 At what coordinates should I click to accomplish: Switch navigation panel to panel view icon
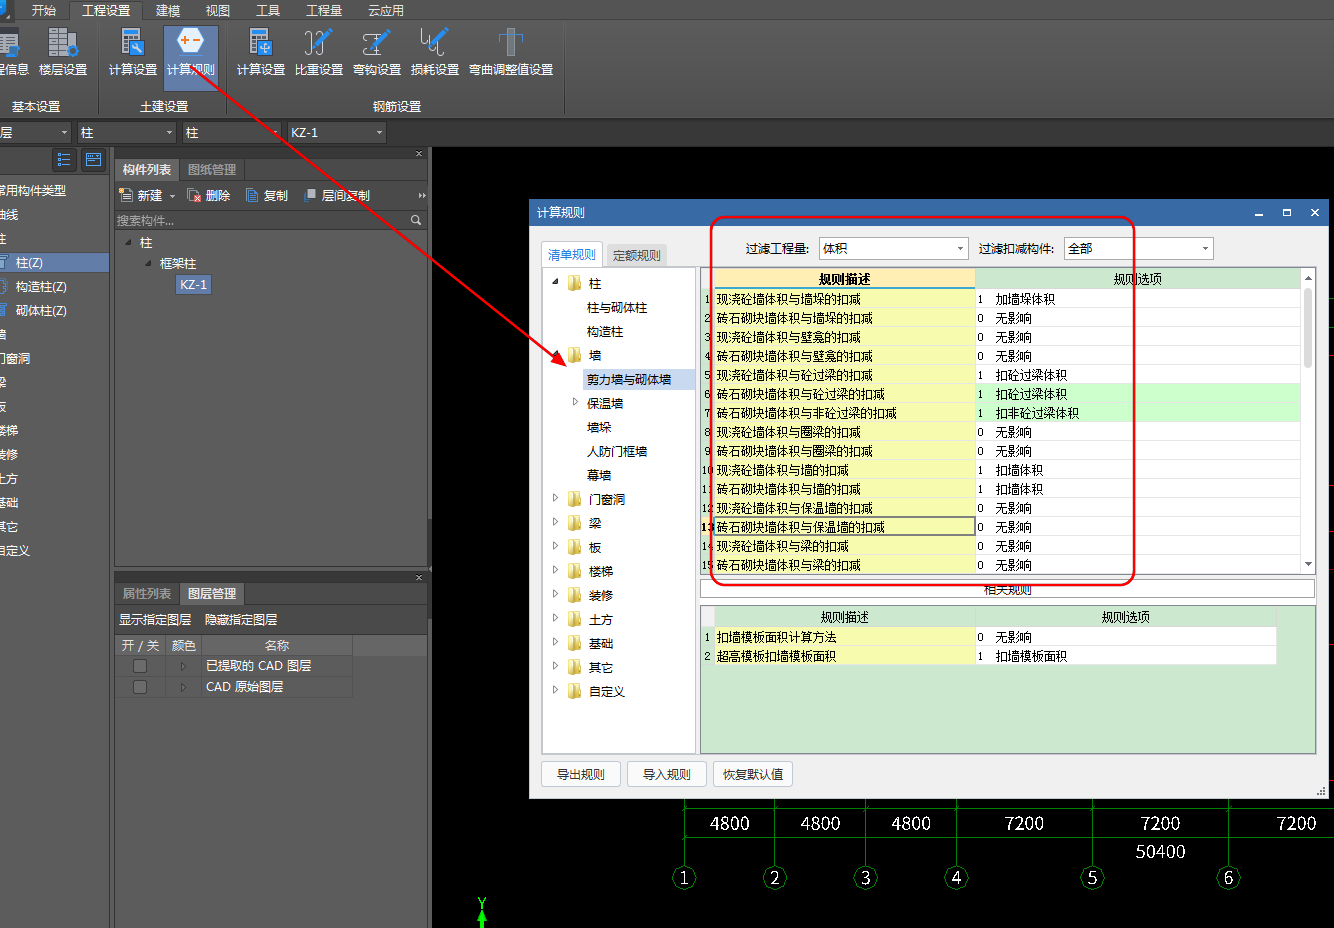93,160
